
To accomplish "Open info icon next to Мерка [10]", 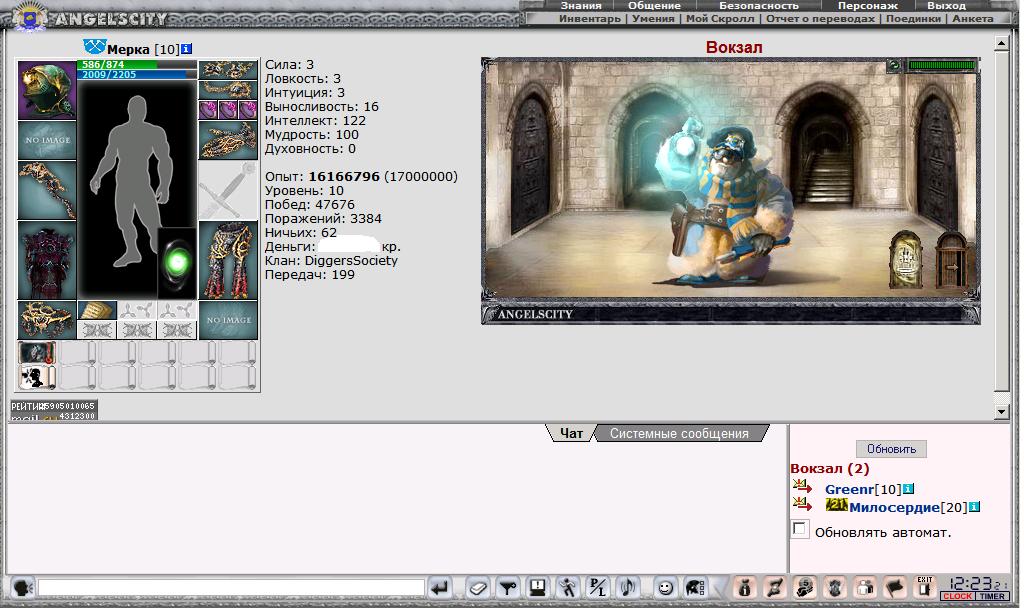I will (187, 49).
